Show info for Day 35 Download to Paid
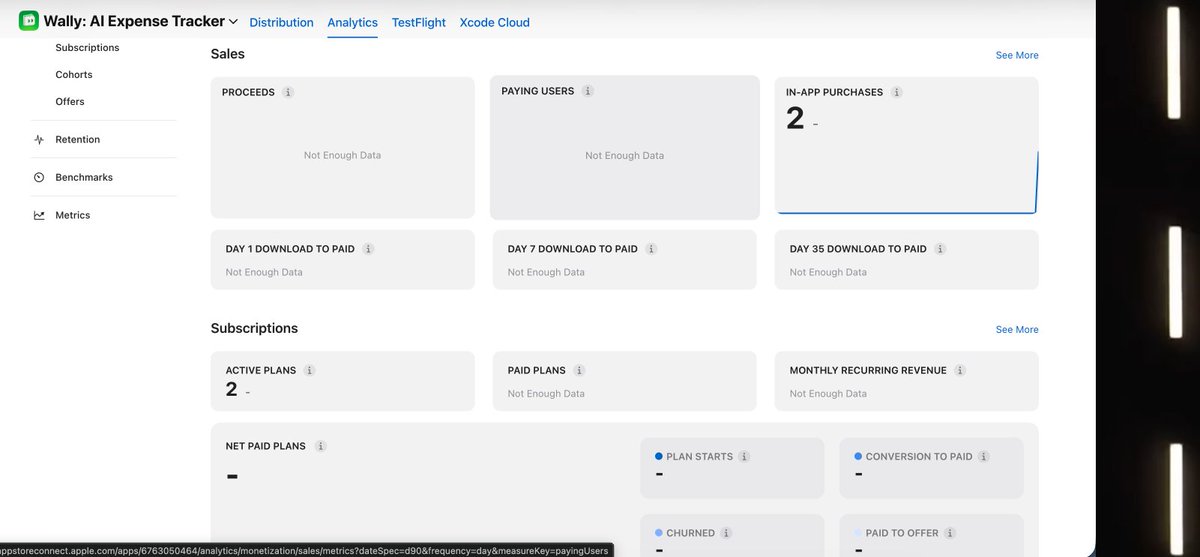 (940, 249)
